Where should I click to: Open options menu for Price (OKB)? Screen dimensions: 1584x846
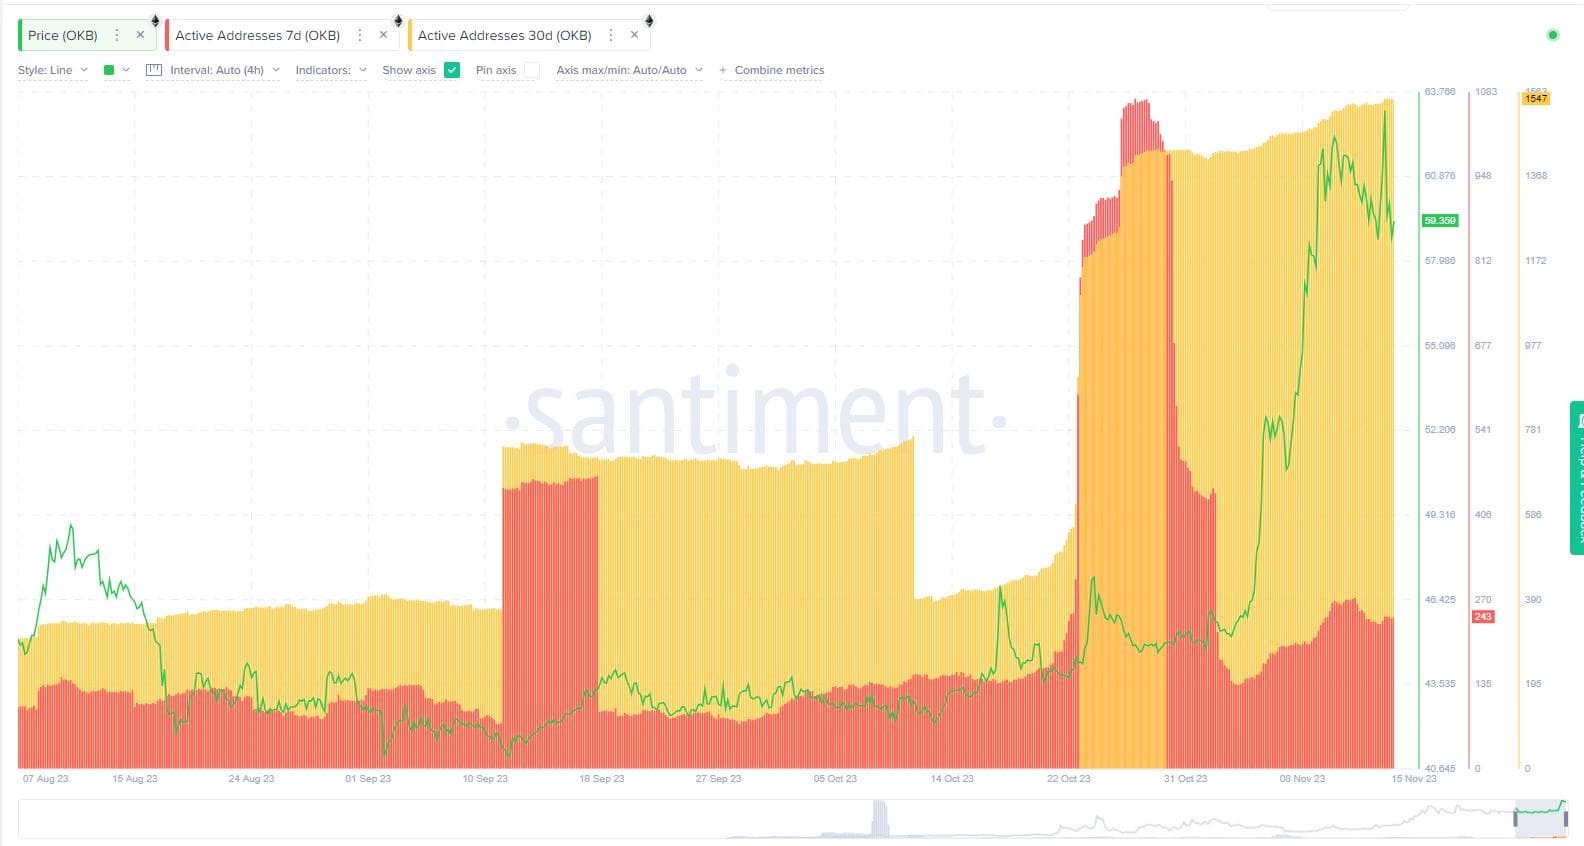coord(117,35)
